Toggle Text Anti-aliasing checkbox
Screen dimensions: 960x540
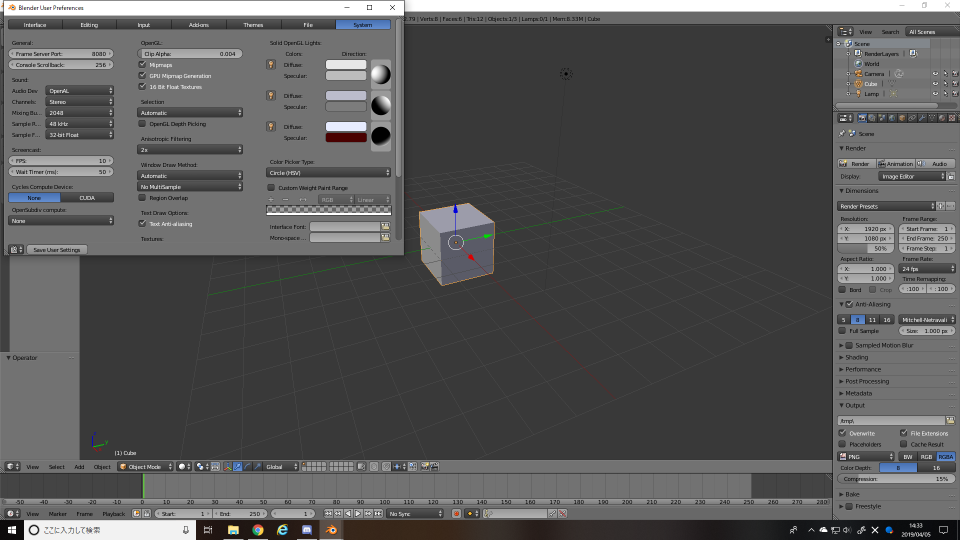143,223
